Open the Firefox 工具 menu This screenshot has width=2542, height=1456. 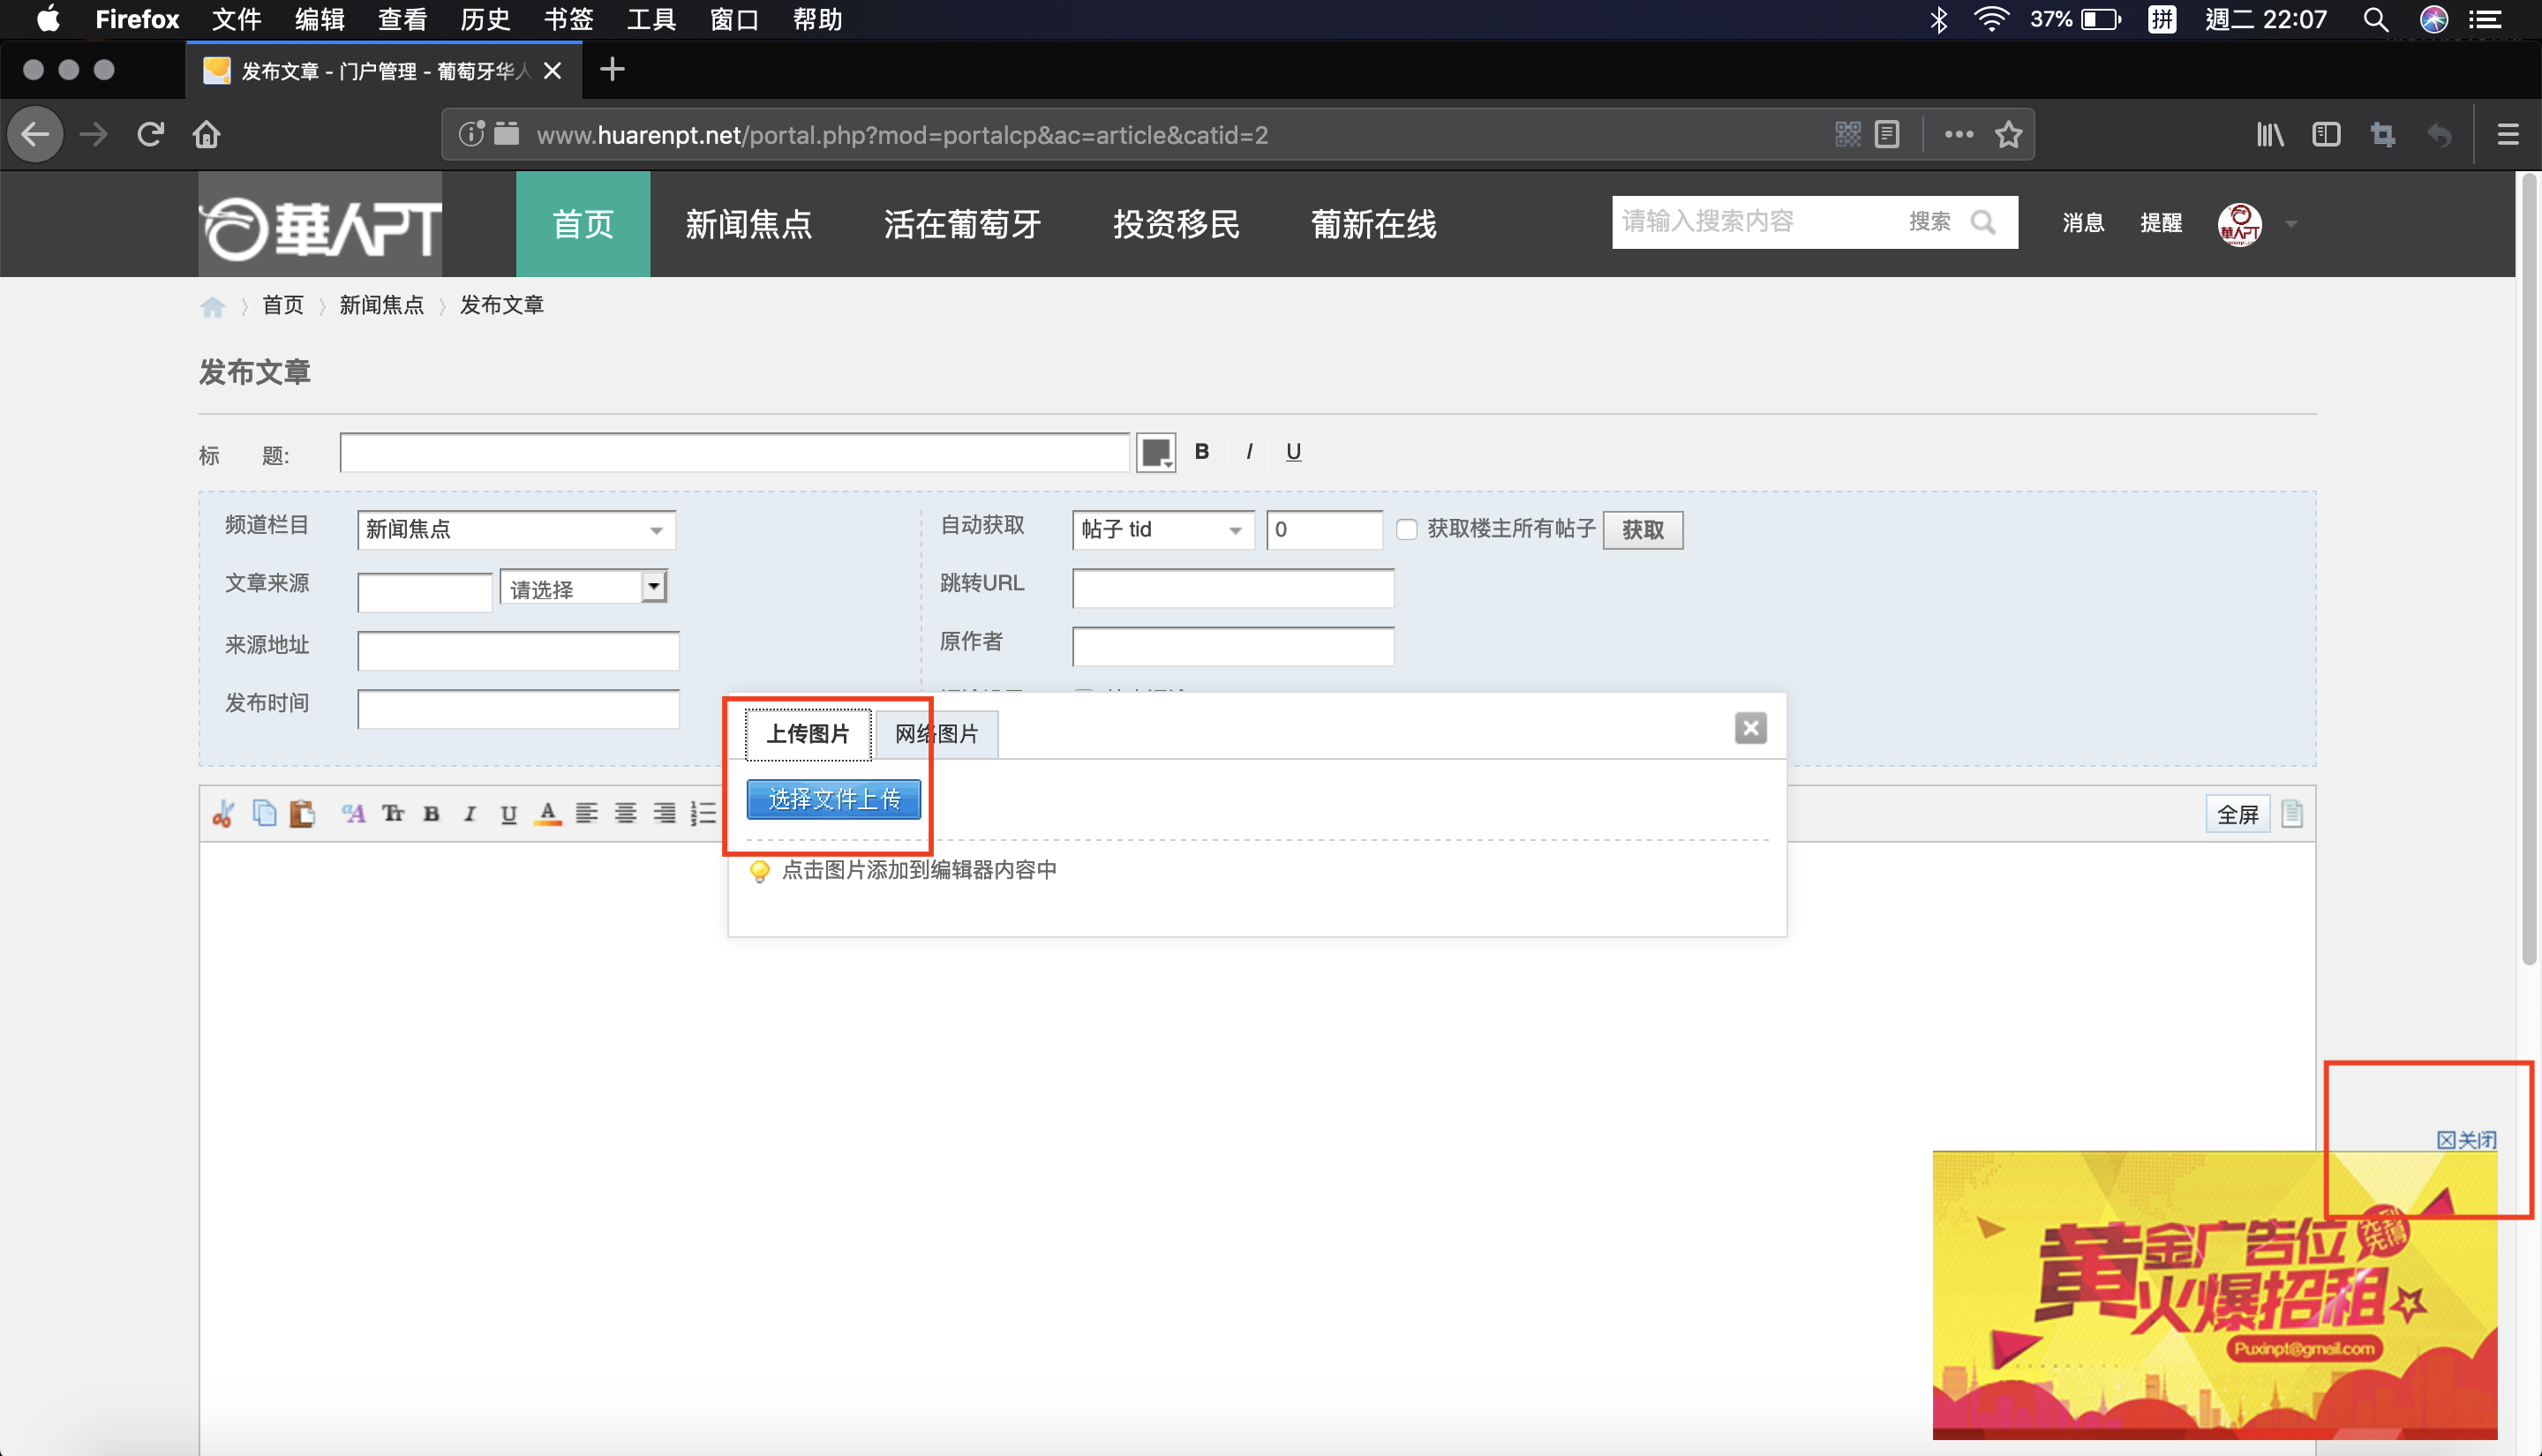[651, 19]
